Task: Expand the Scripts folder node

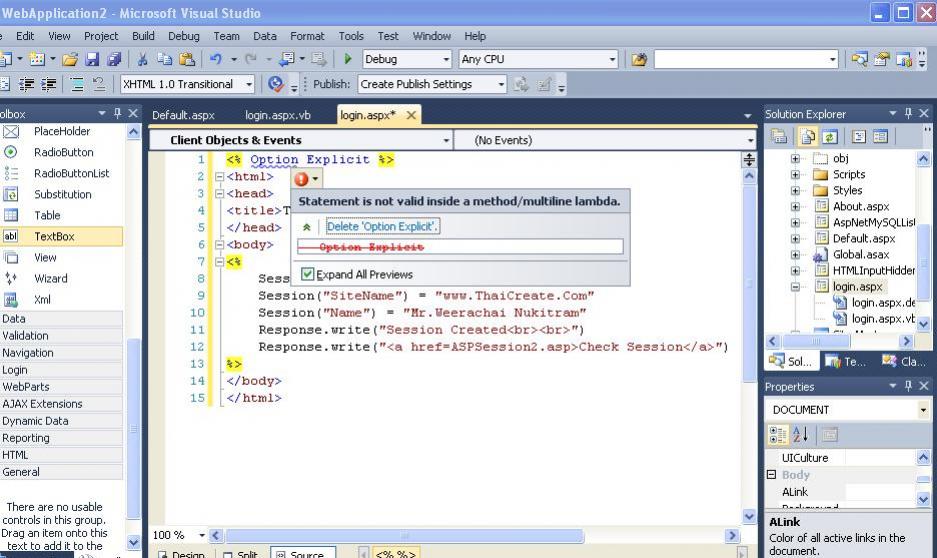Action: click(x=795, y=174)
